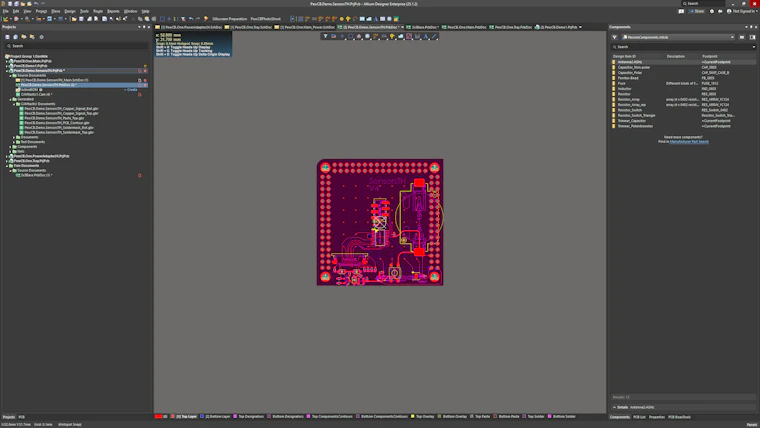Select the move objects plus tool in the active bar
The image size is (760, 428).
coord(342,36)
